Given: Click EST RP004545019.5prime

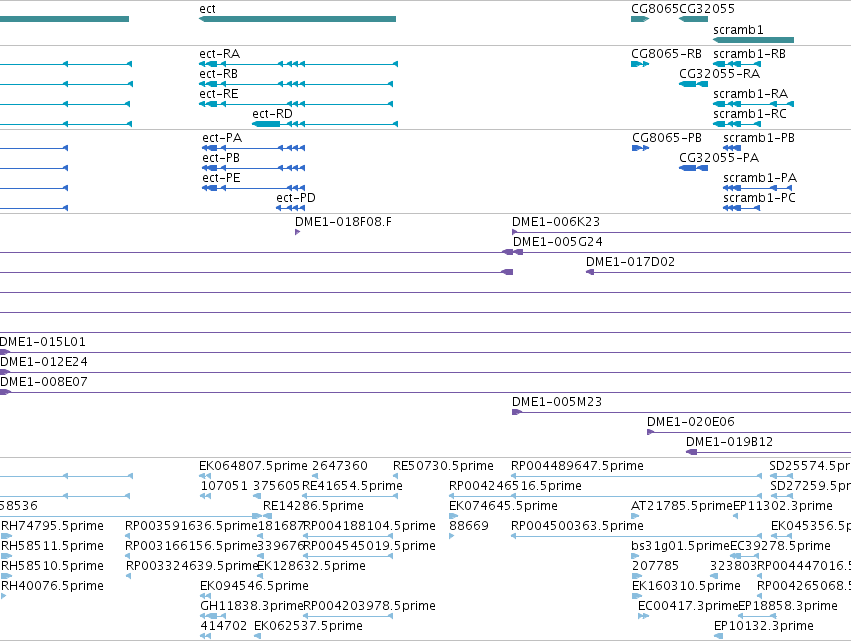Looking at the screenshot, I should [x=369, y=546].
